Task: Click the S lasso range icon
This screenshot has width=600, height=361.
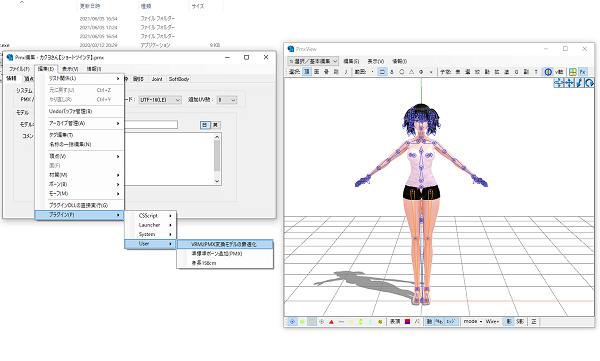Action: pos(392,72)
